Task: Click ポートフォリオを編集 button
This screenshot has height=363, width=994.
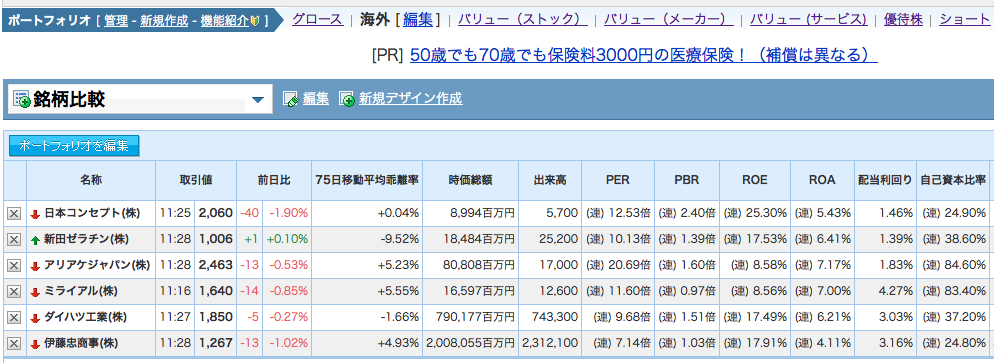Action: pyautogui.click(x=74, y=146)
